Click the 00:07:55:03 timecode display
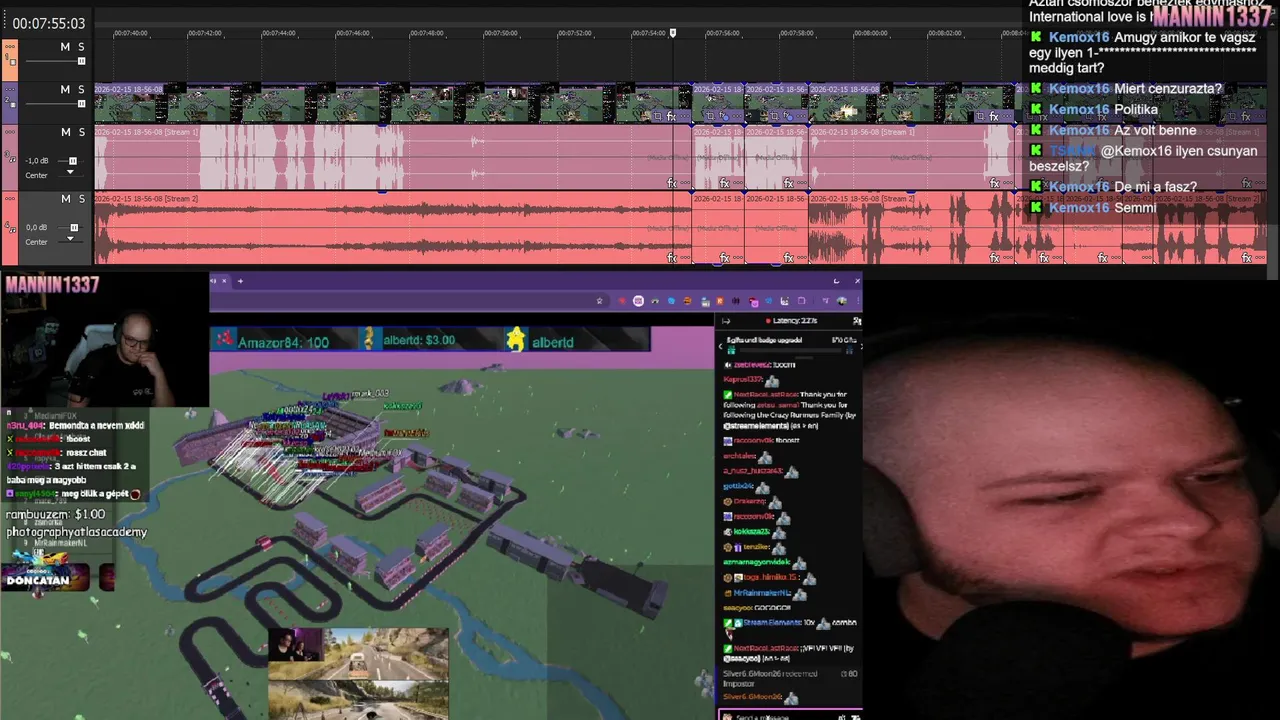 49,23
